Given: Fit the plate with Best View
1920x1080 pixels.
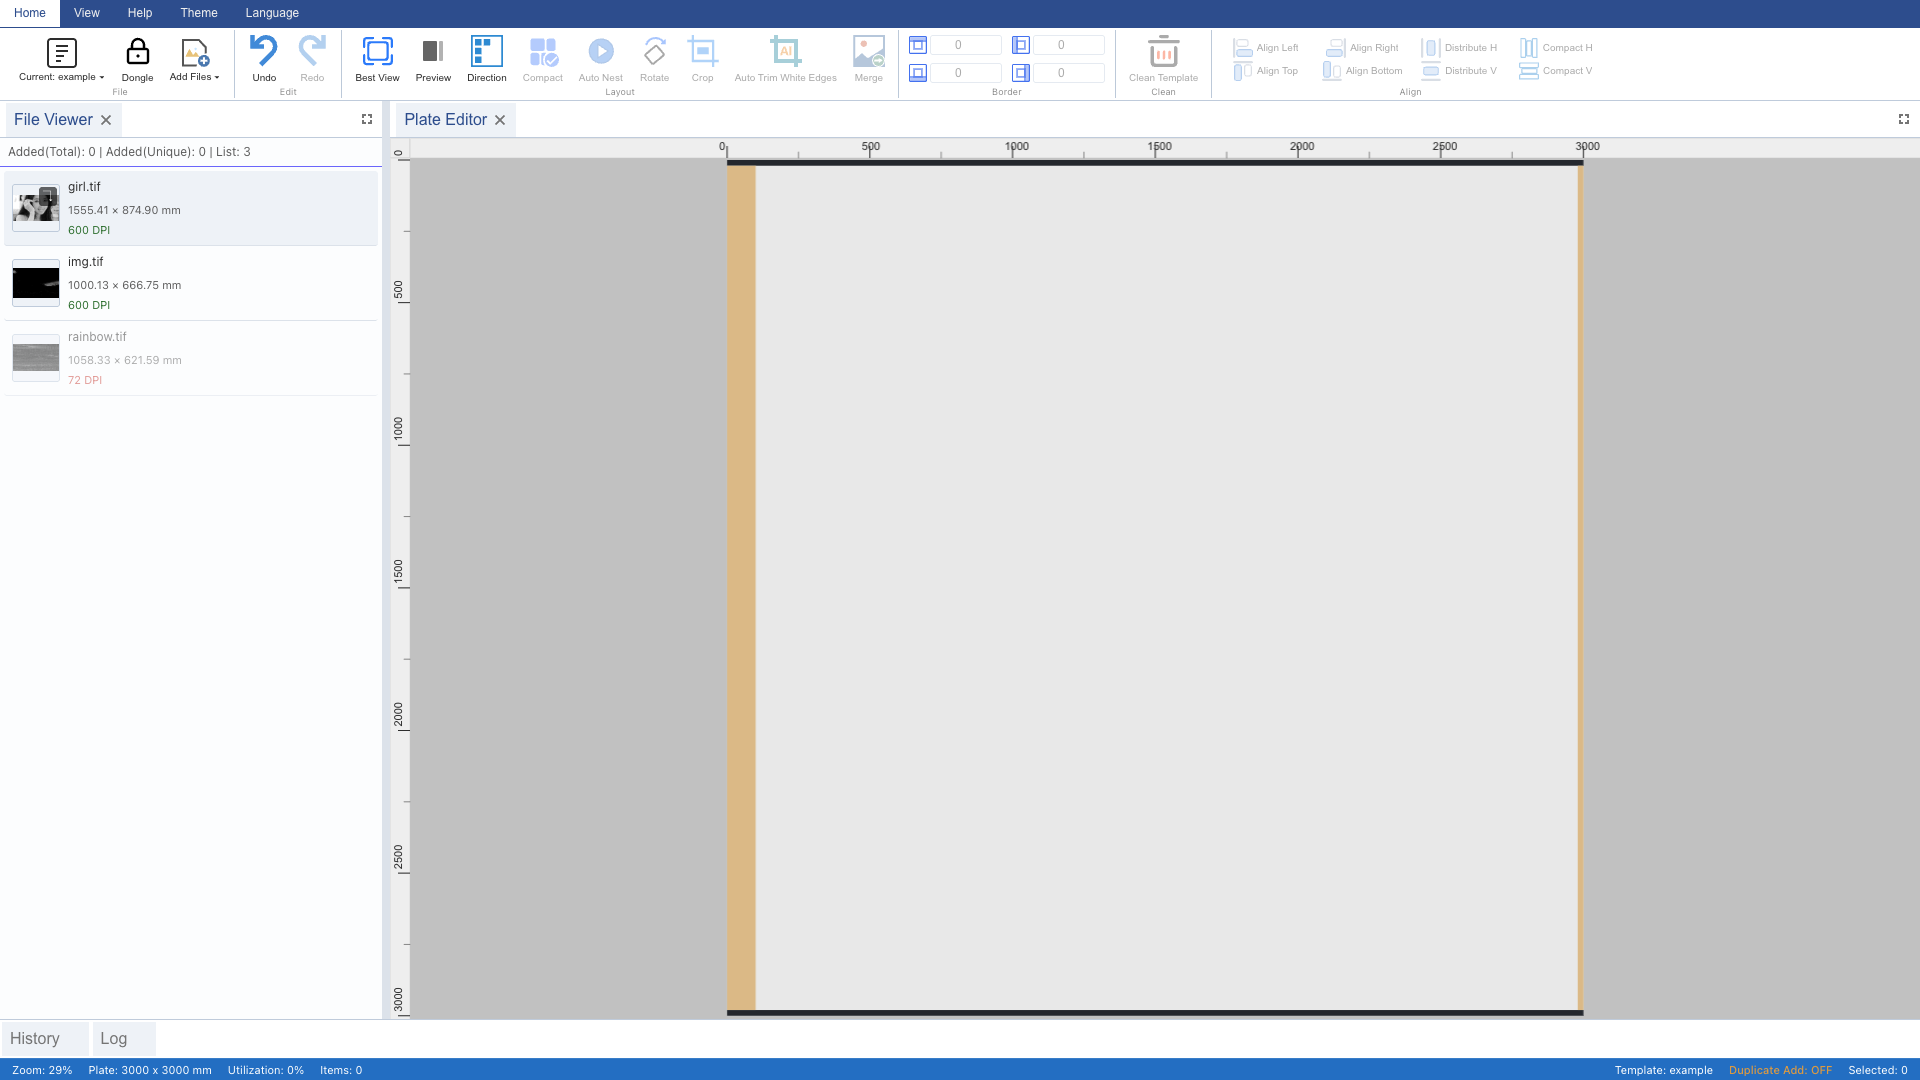Looking at the screenshot, I should (377, 59).
